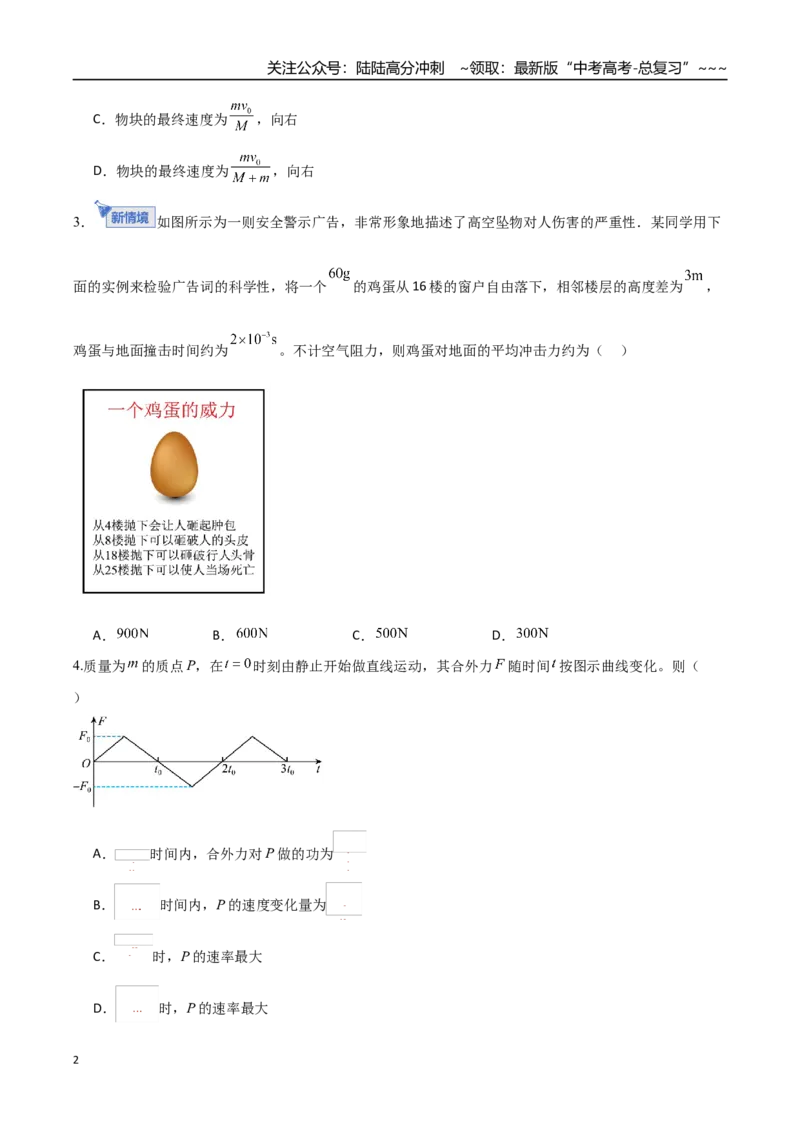Select the poster line starting 从25楼抛下
Image resolution: width=800 pixels, height=1132 pixels.
(173, 570)
